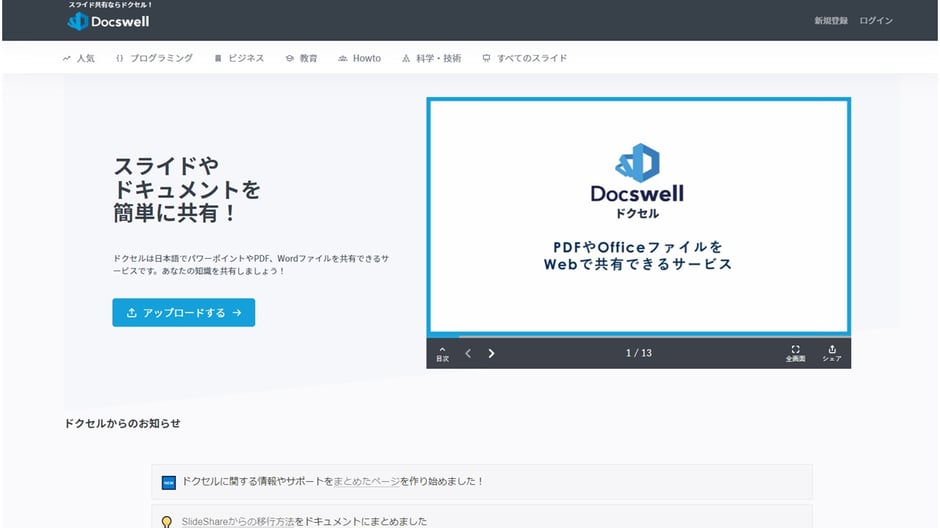The width and height of the screenshot is (940, 528).
Task: Click the blue NEW badge icon
Action: tap(169, 482)
